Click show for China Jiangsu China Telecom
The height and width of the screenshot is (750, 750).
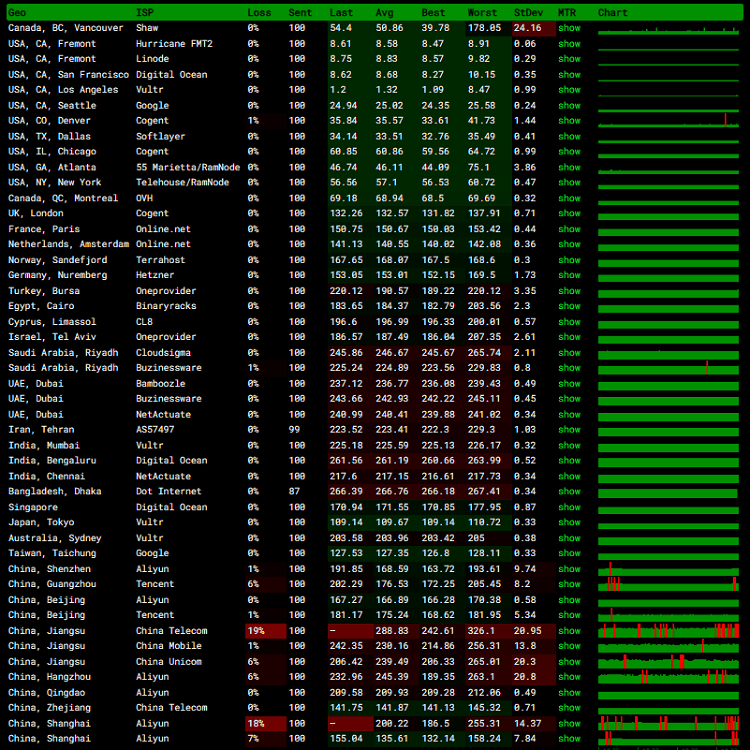(x=568, y=631)
